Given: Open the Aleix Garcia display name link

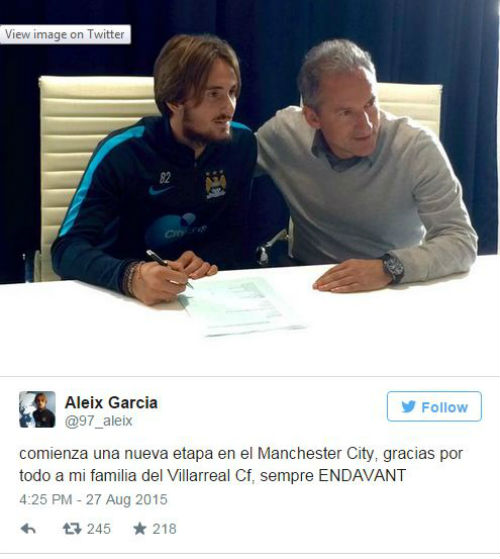Looking at the screenshot, I should click(111, 402).
